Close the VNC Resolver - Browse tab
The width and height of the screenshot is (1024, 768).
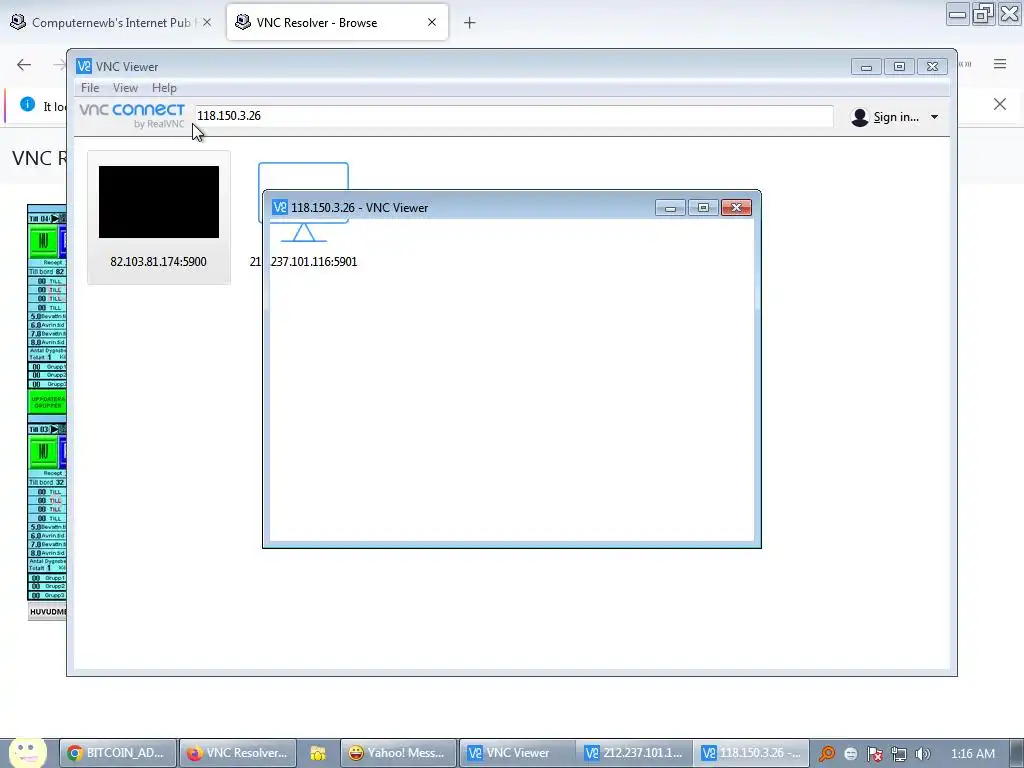(x=432, y=22)
